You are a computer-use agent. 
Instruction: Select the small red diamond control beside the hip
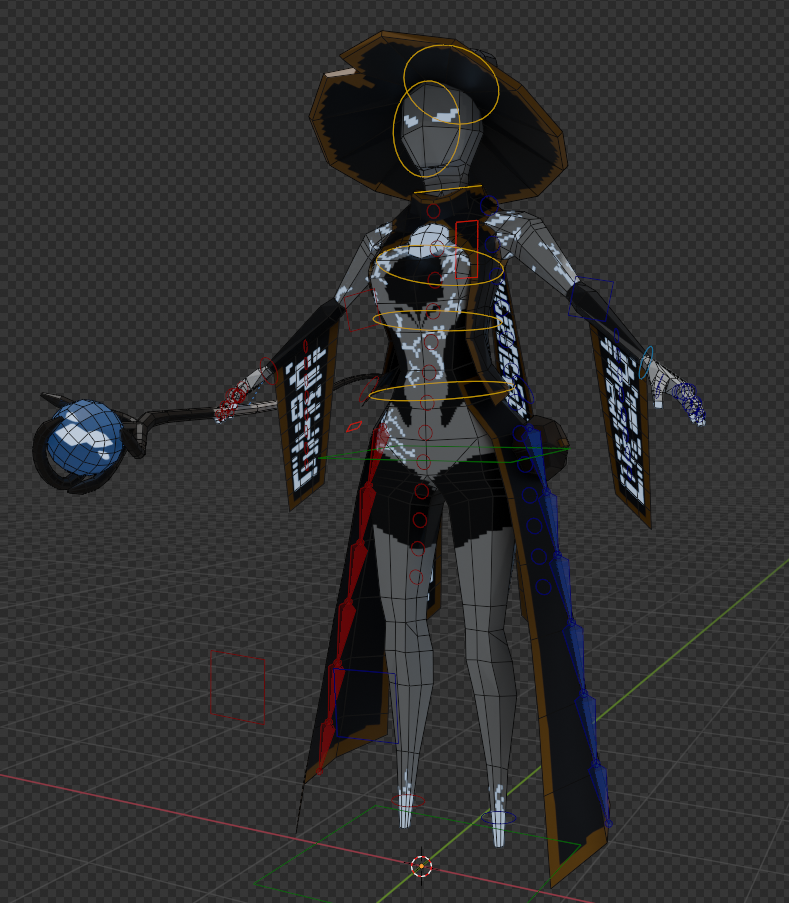(354, 426)
